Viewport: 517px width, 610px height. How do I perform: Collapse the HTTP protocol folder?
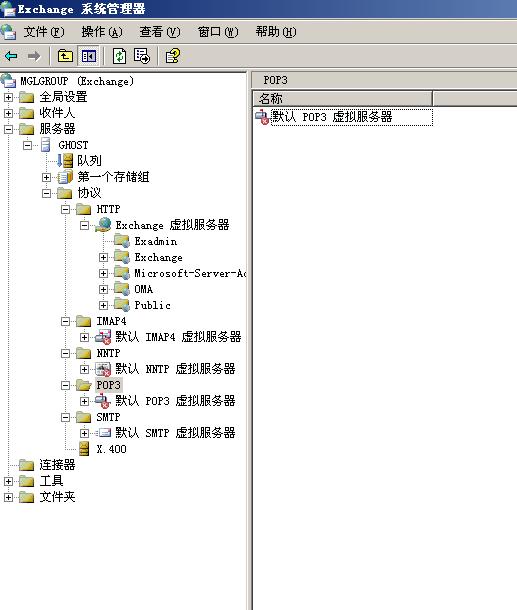point(65,209)
